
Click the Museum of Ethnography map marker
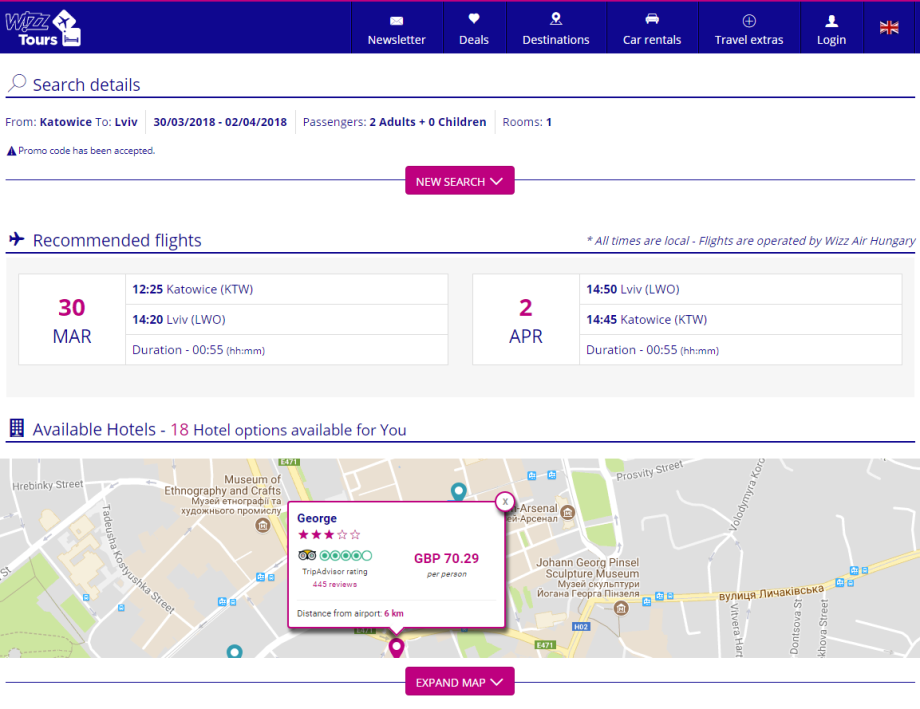(262, 524)
